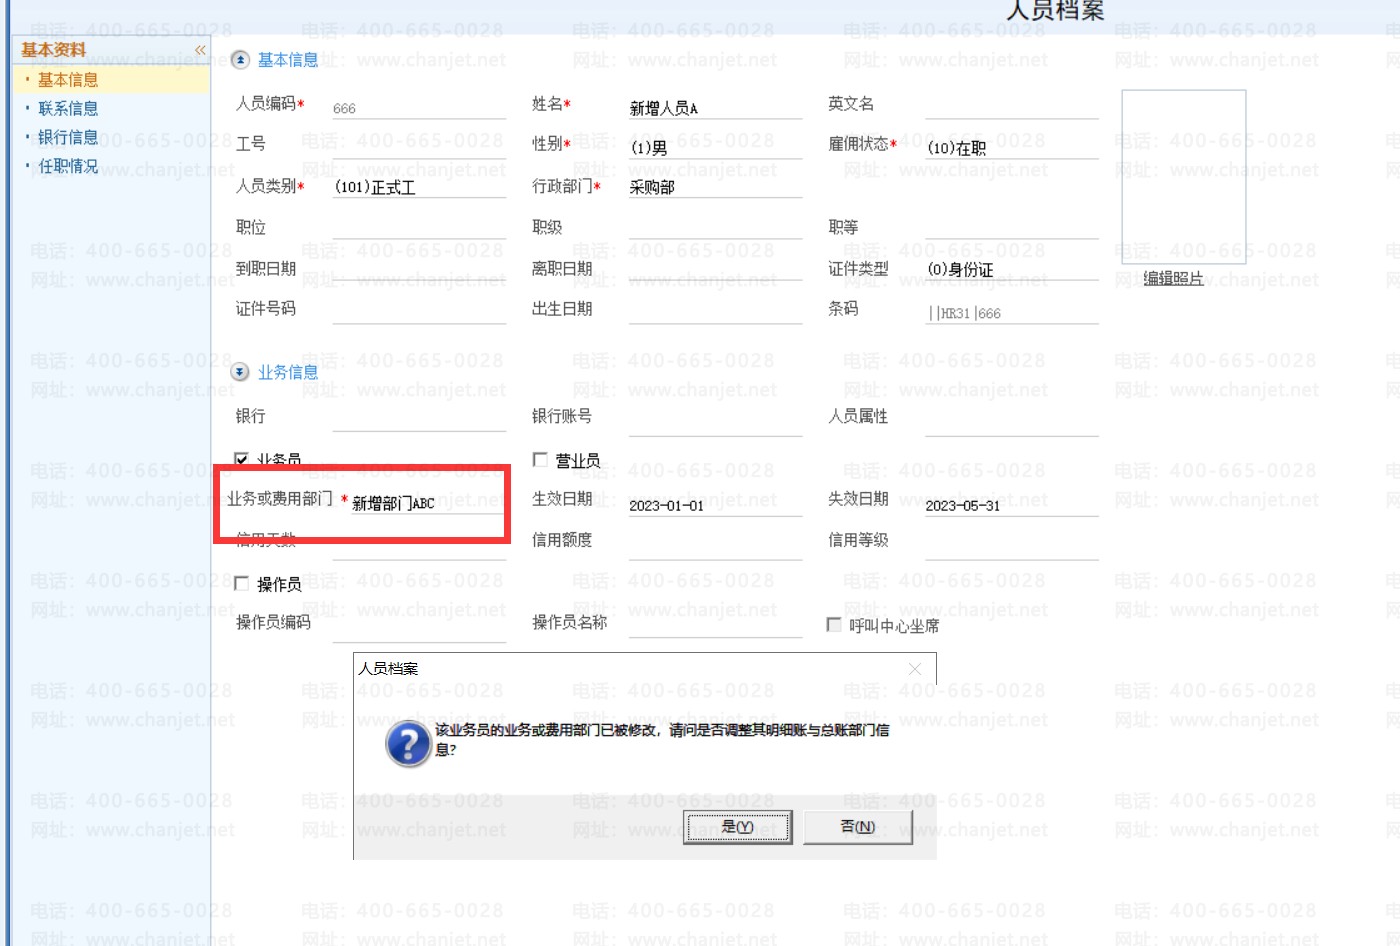The image size is (1400, 946).
Task: Collapse the 业务信息 section round arrow icon
Action: [x=240, y=372]
